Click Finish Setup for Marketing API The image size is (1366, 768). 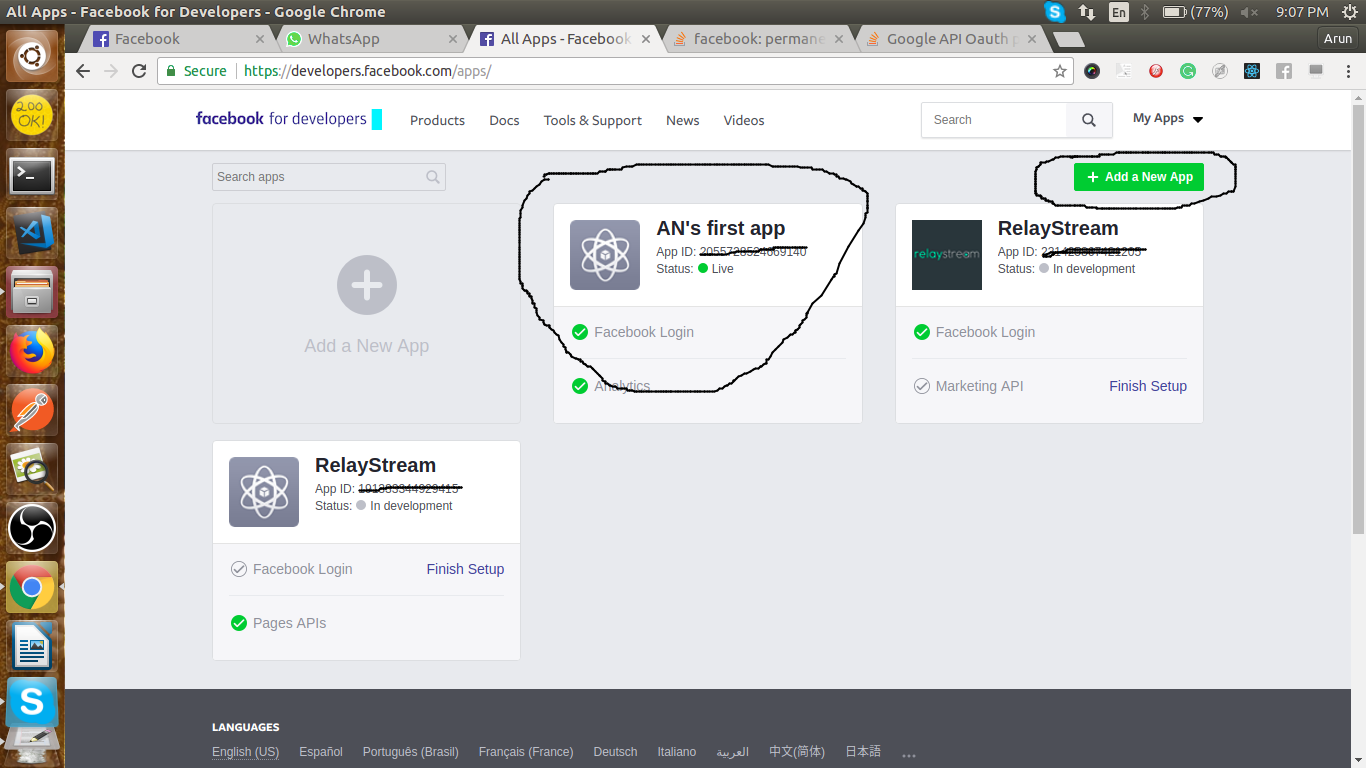pyautogui.click(x=1148, y=386)
